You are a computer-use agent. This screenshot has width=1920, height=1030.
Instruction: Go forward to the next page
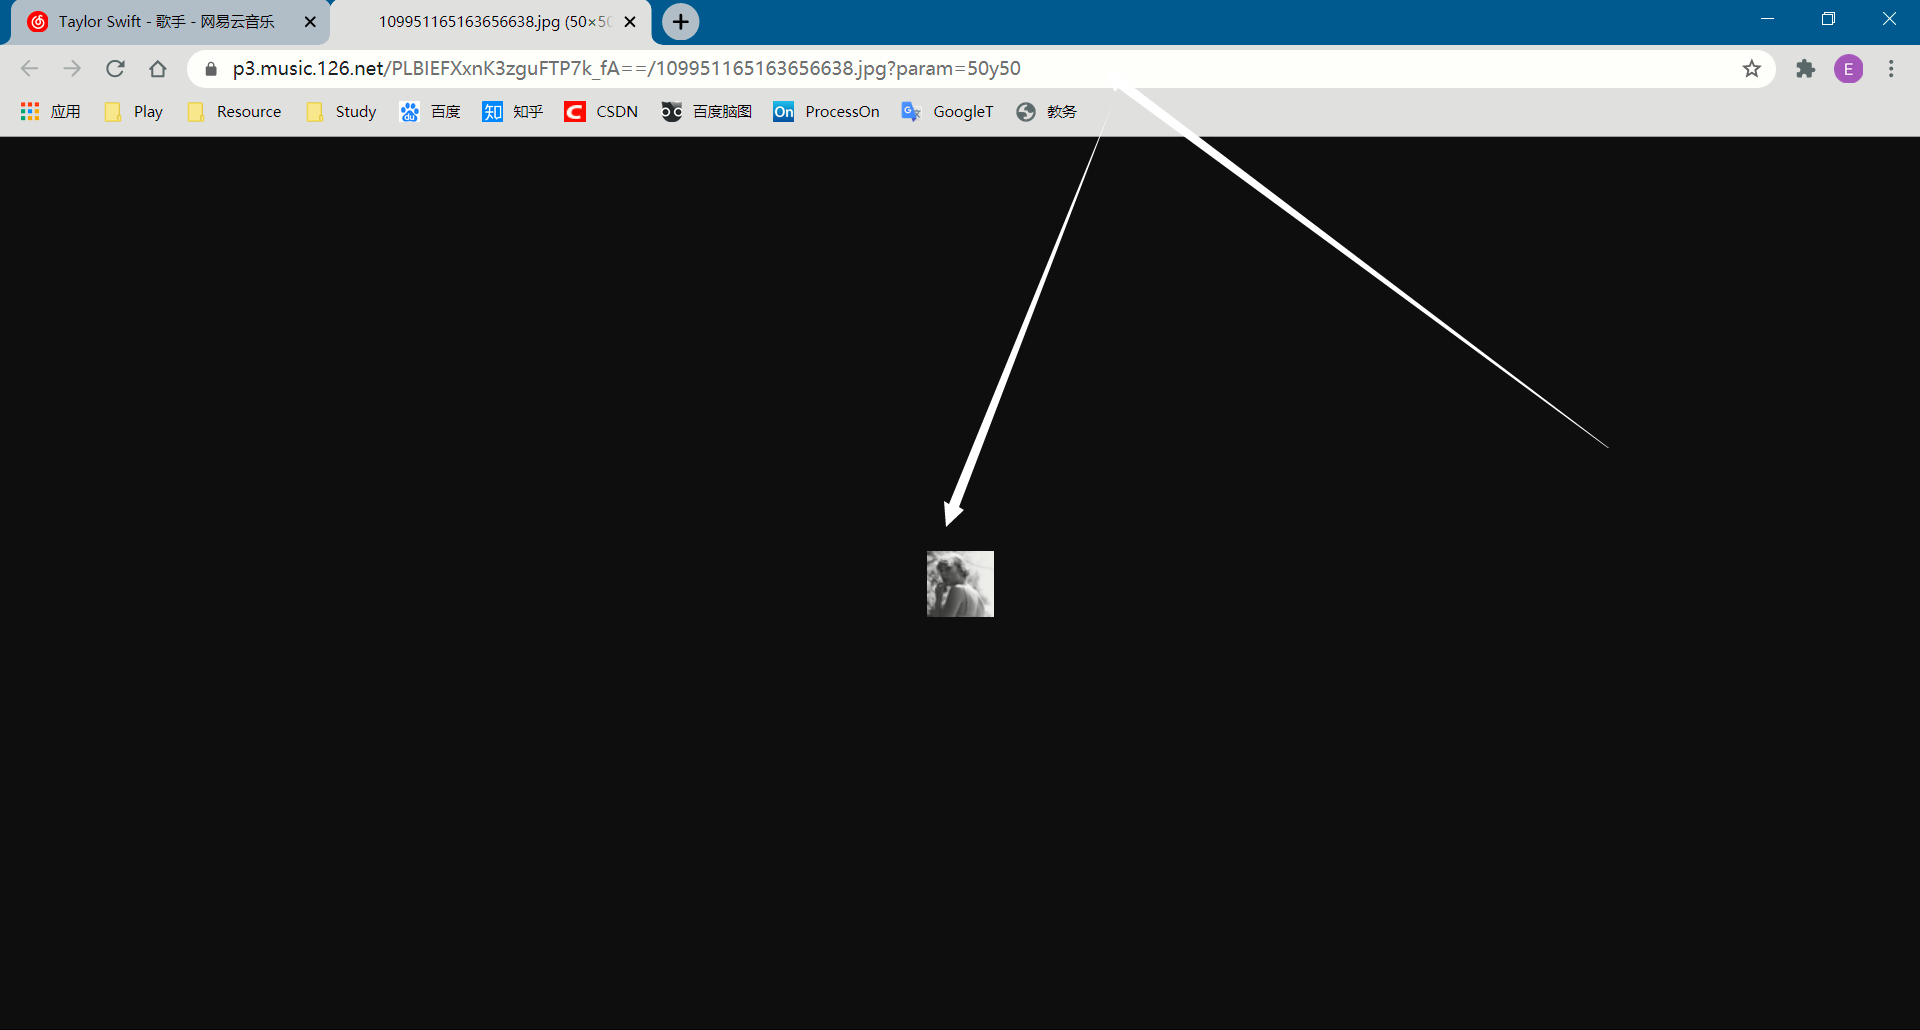72,68
